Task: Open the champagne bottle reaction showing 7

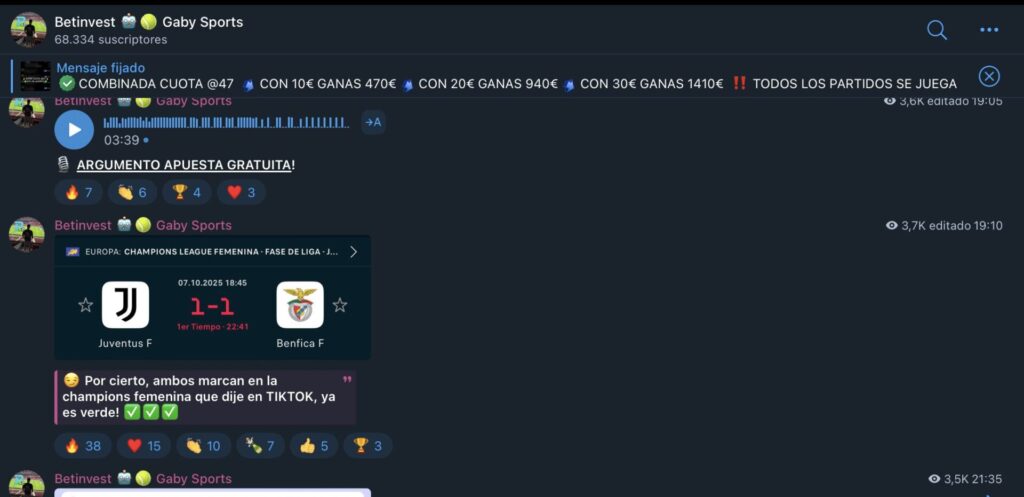Action: (261, 445)
